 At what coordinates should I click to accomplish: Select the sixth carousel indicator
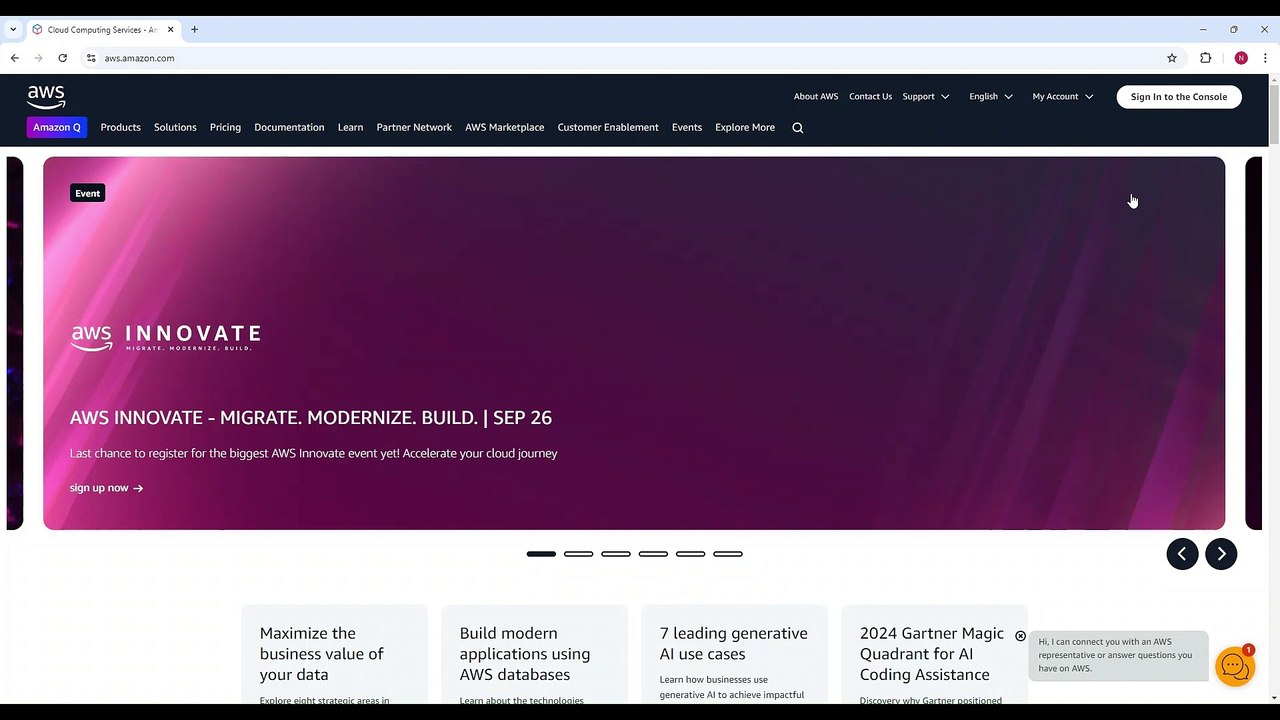tap(728, 554)
